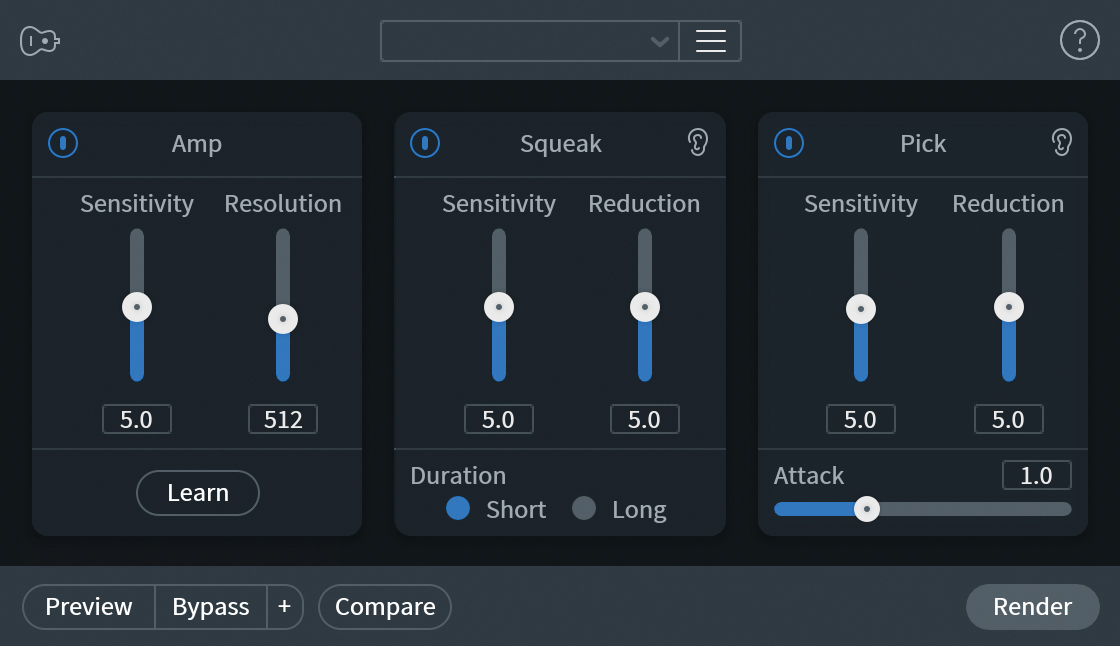Click the Compare button
The image size is (1120, 646).
(x=384, y=606)
